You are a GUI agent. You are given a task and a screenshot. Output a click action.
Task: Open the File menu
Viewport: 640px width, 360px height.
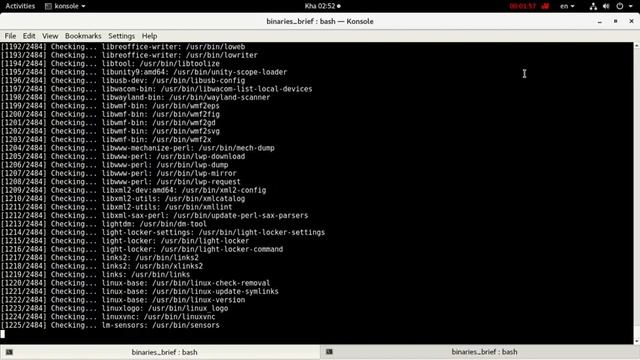coord(10,36)
